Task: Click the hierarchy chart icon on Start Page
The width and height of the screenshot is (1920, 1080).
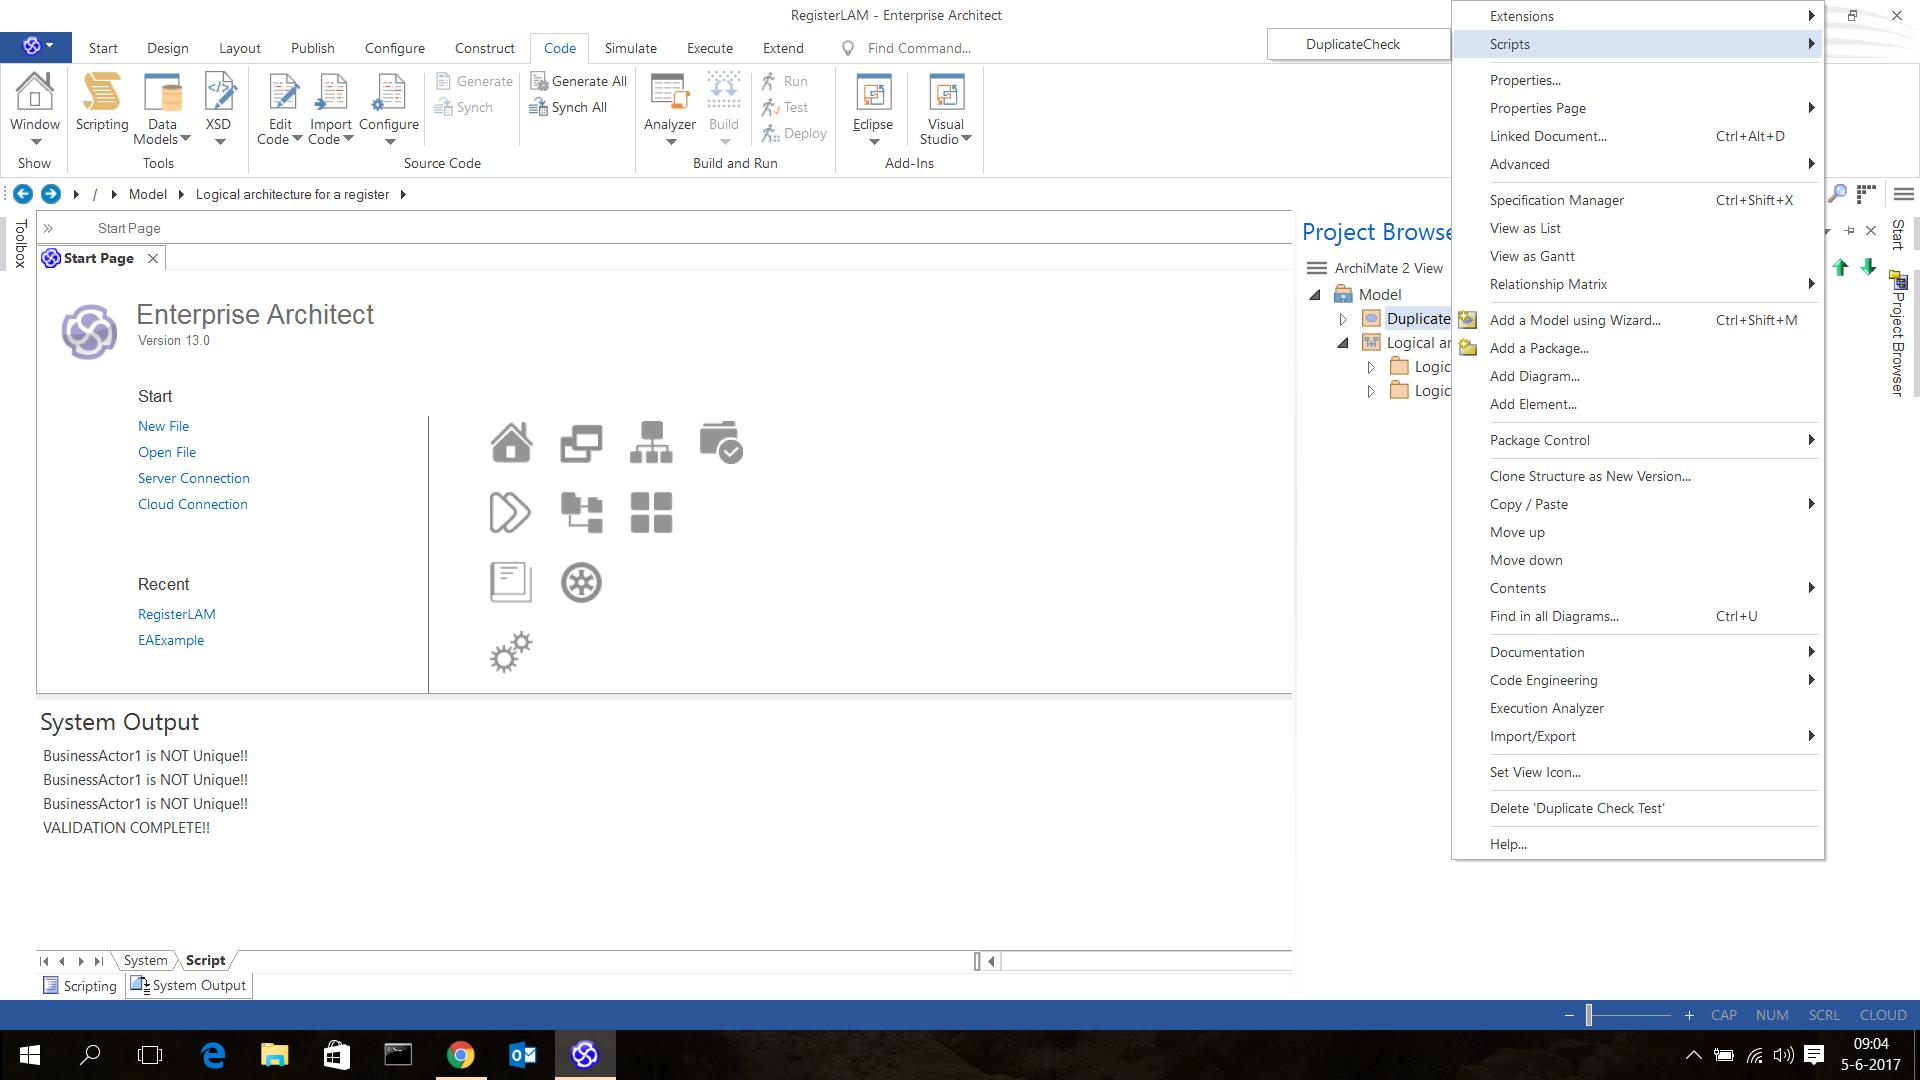Action: click(x=651, y=442)
